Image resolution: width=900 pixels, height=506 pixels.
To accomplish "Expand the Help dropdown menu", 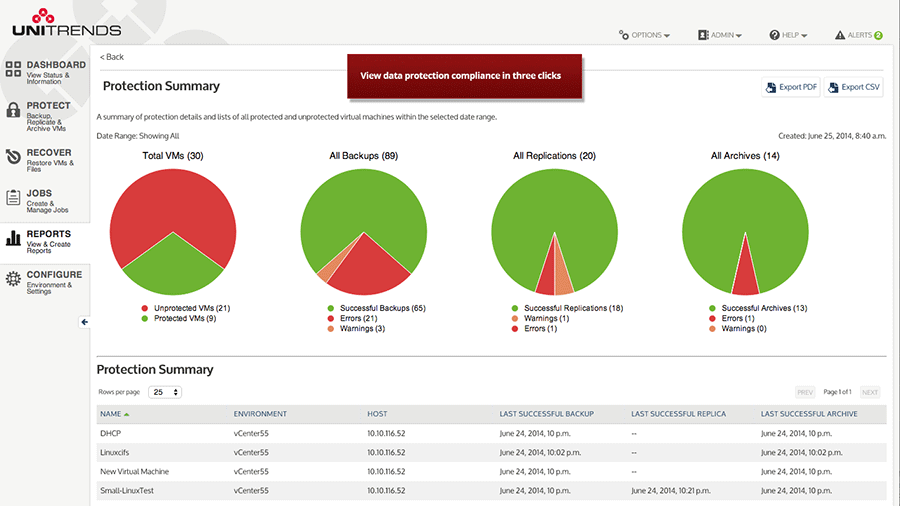I will pos(788,35).
